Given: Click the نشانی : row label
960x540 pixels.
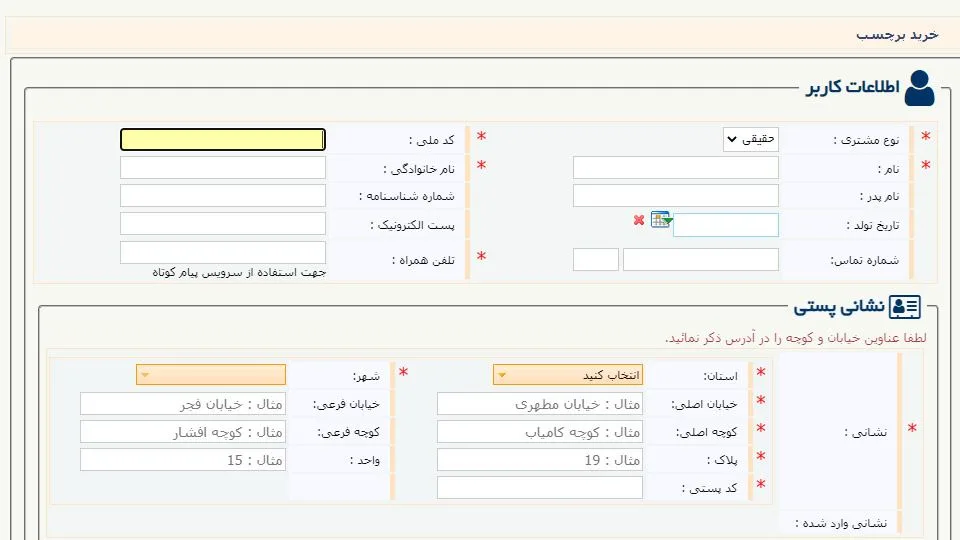Looking at the screenshot, I should pyautogui.click(x=865, y=432).
